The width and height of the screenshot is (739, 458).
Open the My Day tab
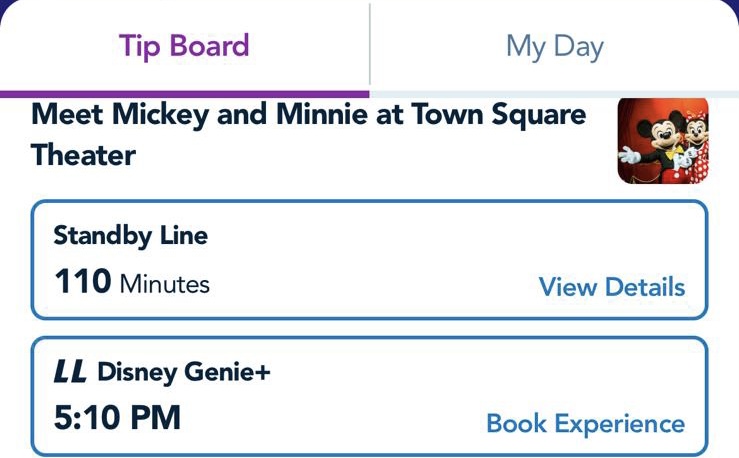[x=554, y=46]
